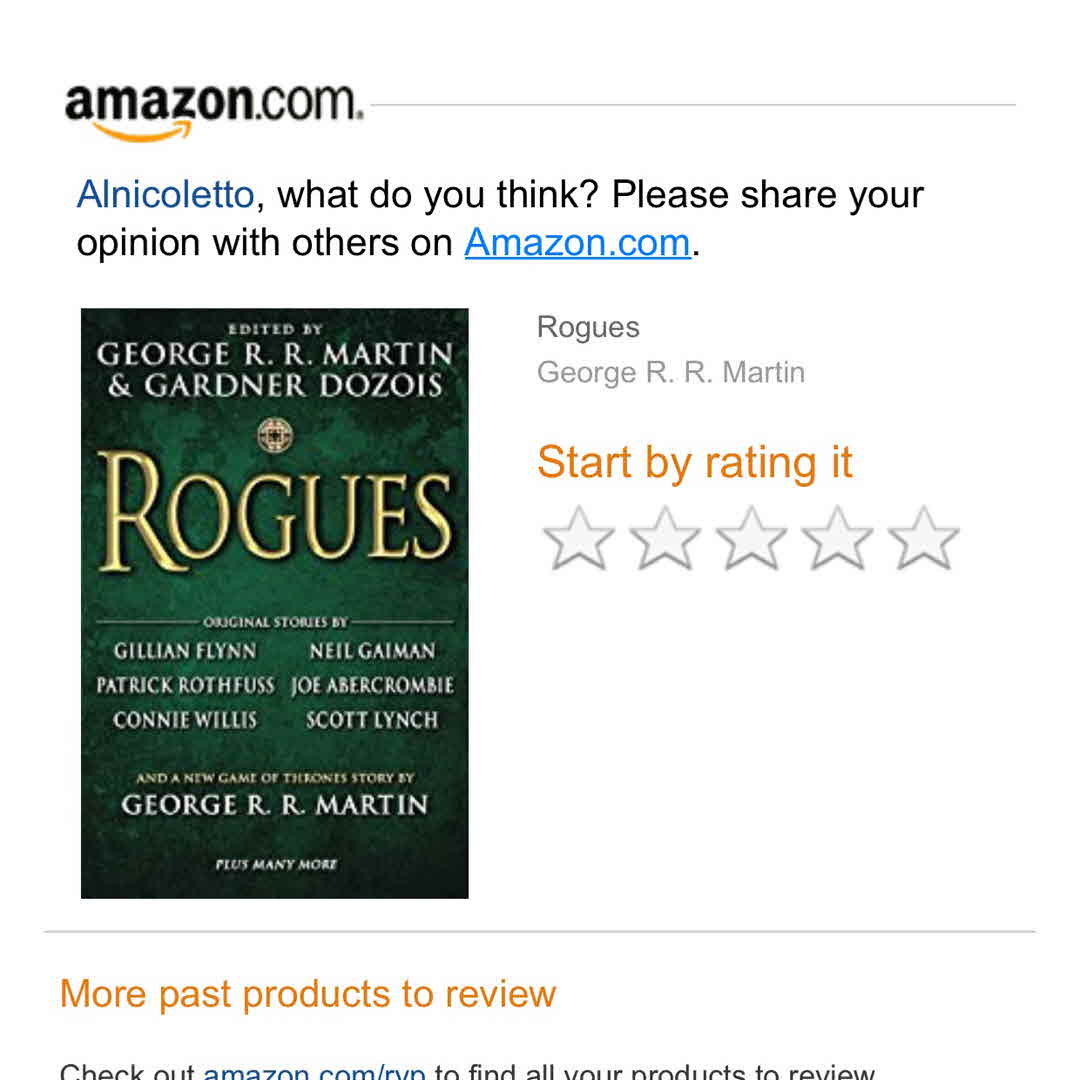Select the second rating star

[665, 539]
